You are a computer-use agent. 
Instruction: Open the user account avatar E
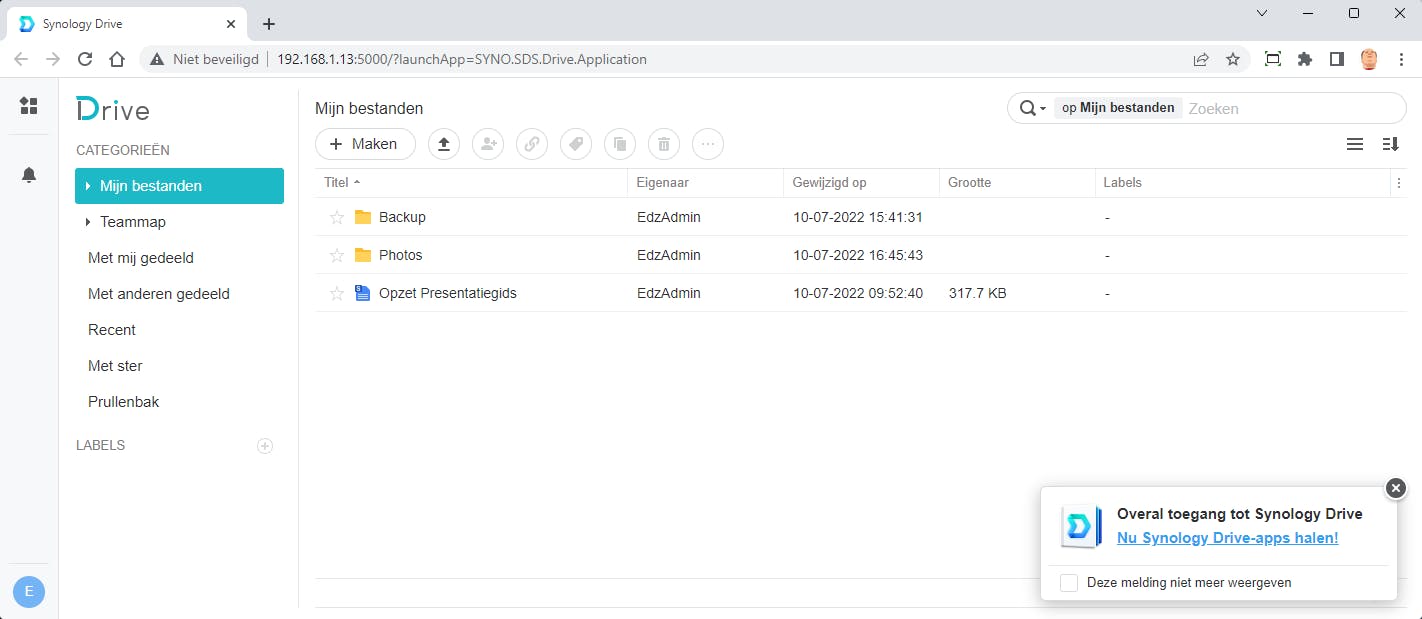29,591
